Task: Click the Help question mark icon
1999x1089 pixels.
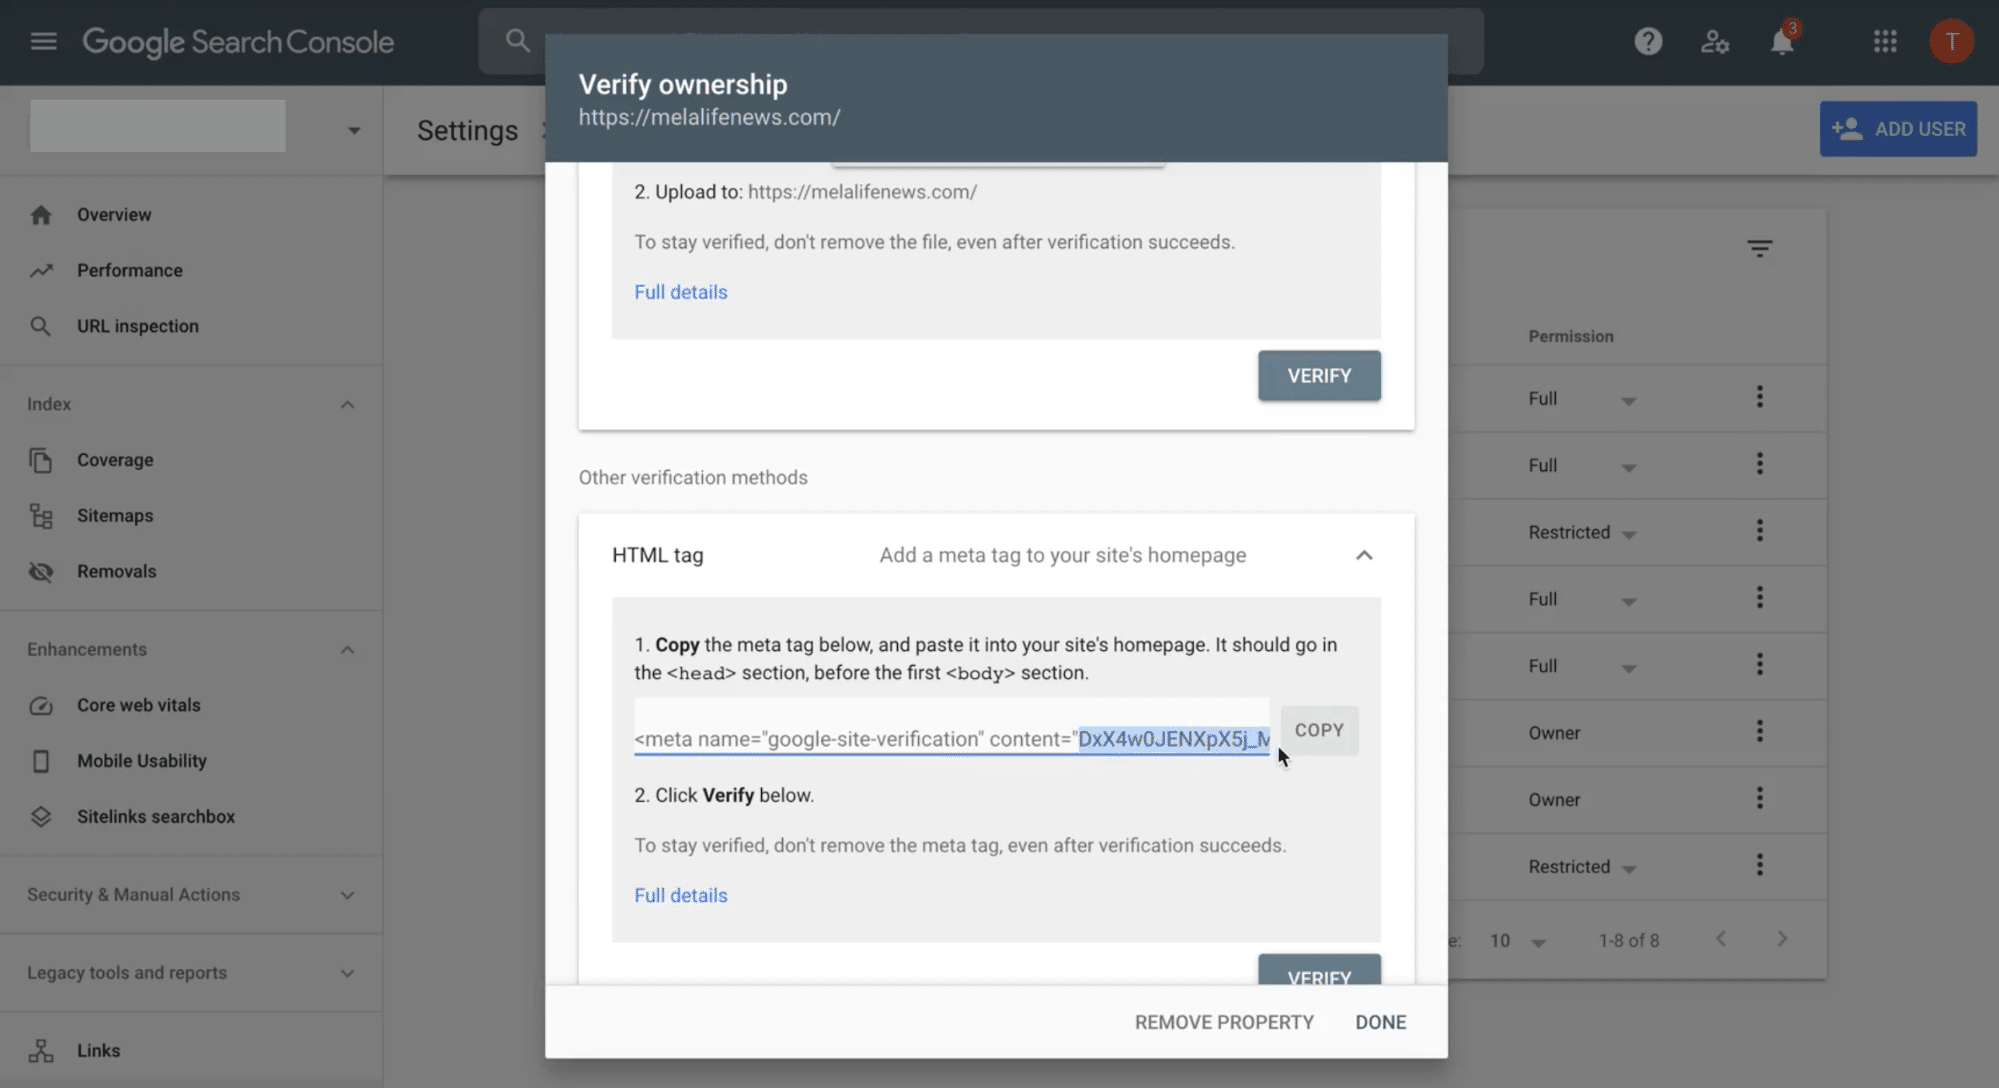Action: (1648, 42)
